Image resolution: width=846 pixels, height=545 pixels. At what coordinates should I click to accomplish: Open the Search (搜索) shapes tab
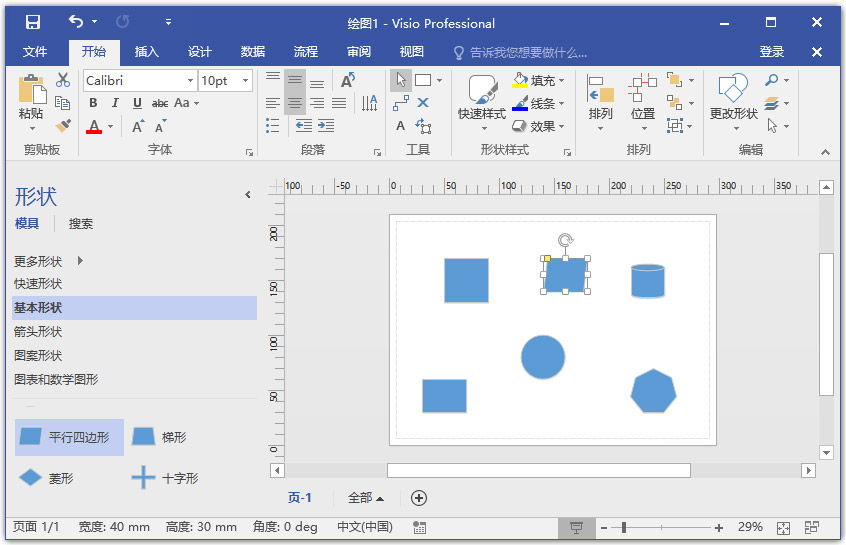click(x=81, y=223)
